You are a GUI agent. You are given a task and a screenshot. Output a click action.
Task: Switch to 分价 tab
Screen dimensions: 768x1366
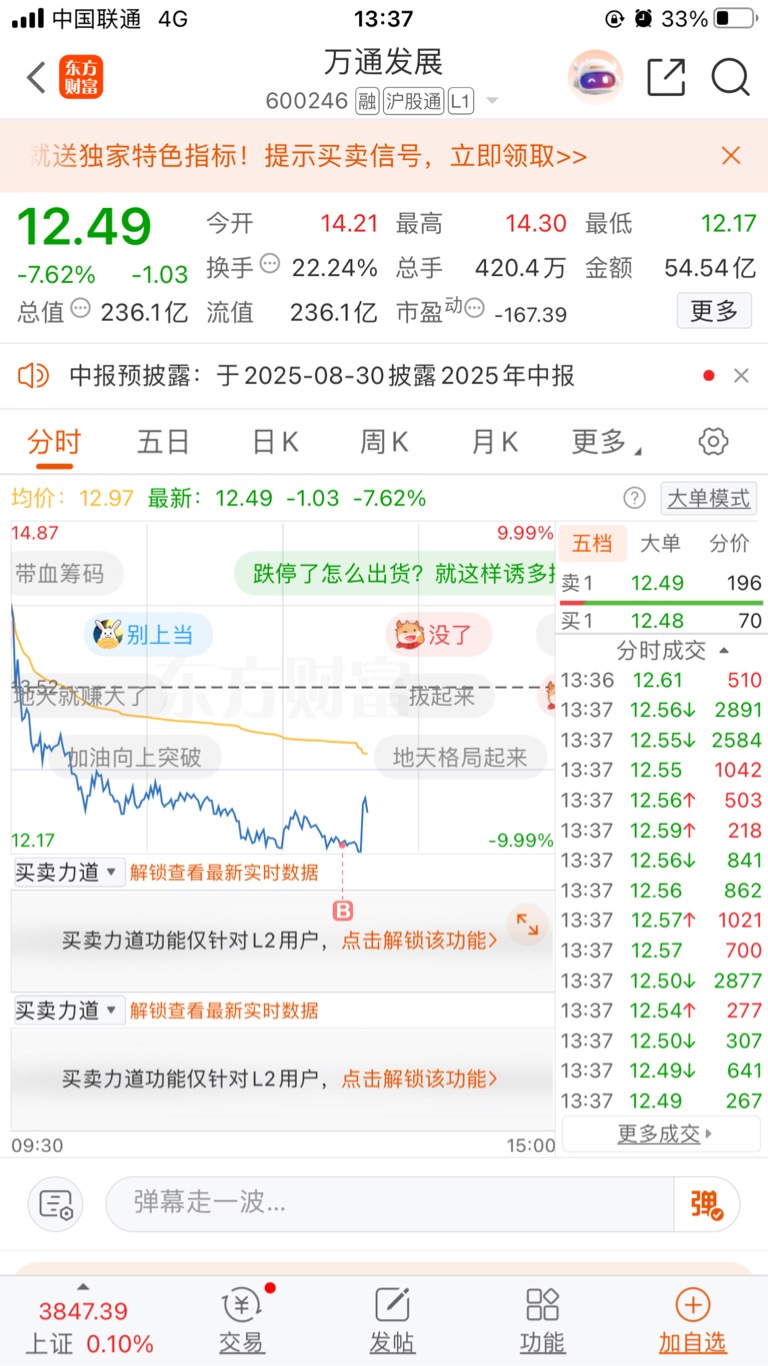pyautogui.click(x=729, y=544)
